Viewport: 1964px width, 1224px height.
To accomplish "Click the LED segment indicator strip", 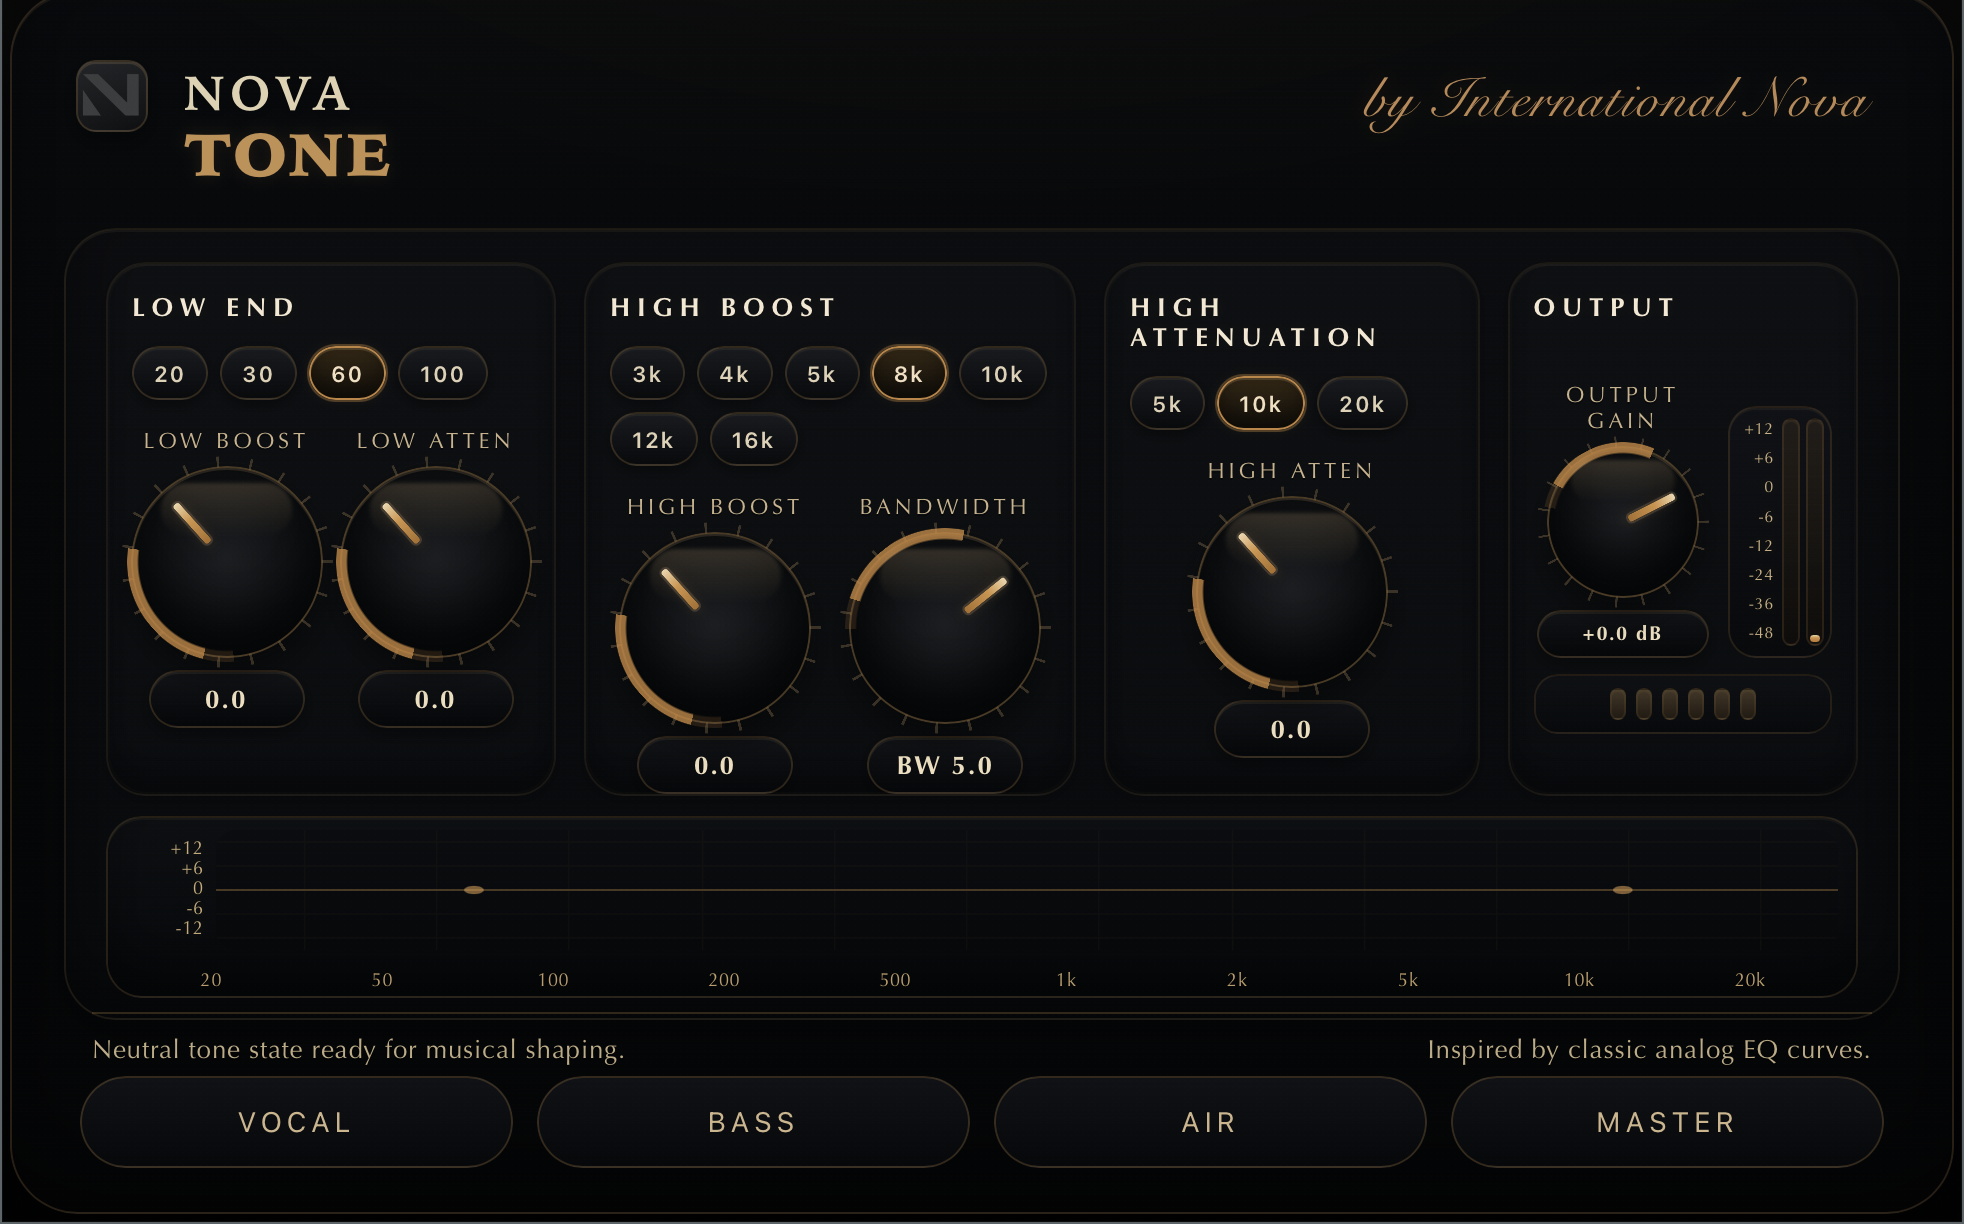I will (x=1683, y=704).
